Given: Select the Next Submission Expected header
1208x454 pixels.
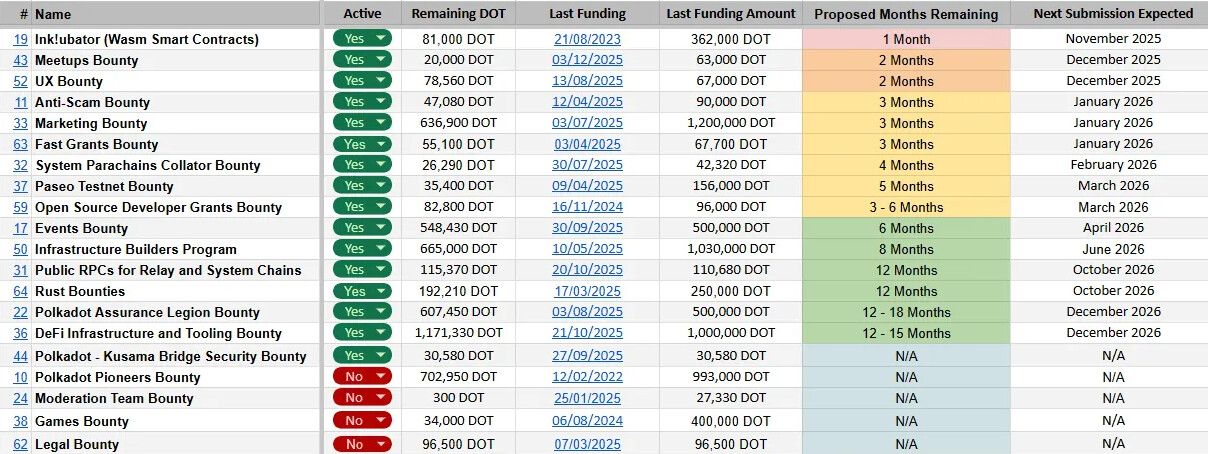Looking at the screenshot, I should (x=1113, y=14).
